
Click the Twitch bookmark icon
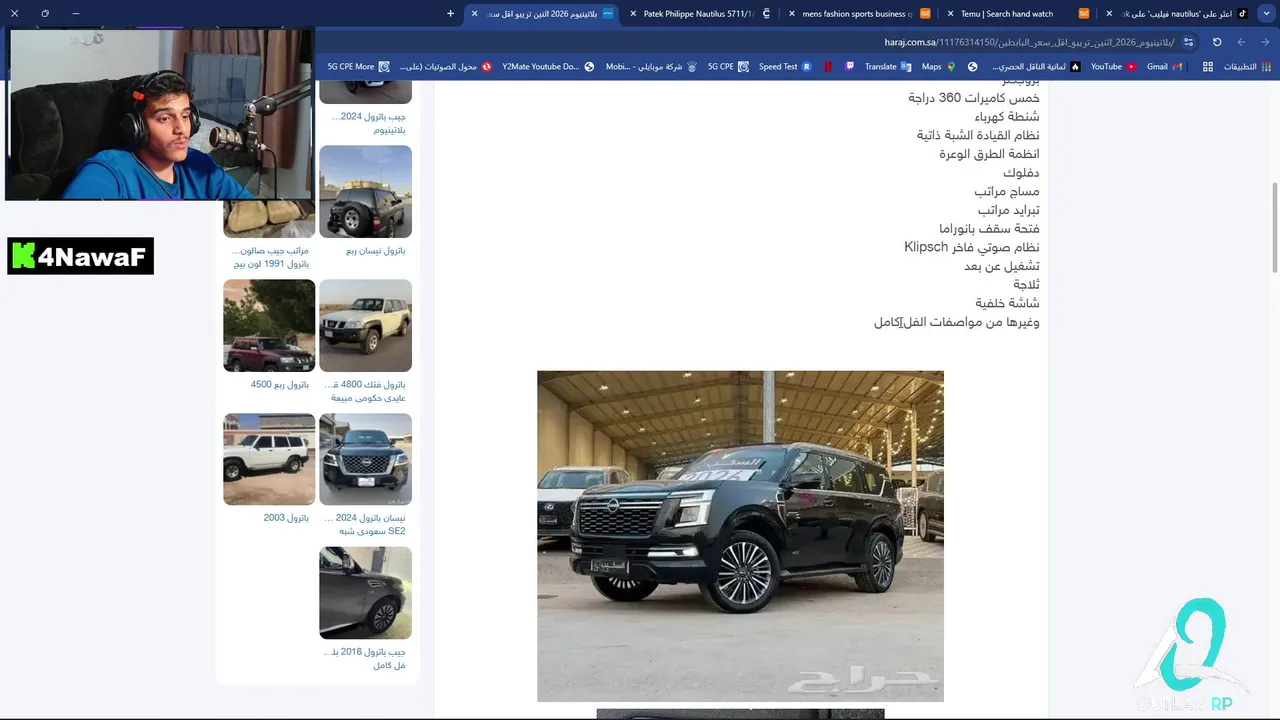(850, 67)
